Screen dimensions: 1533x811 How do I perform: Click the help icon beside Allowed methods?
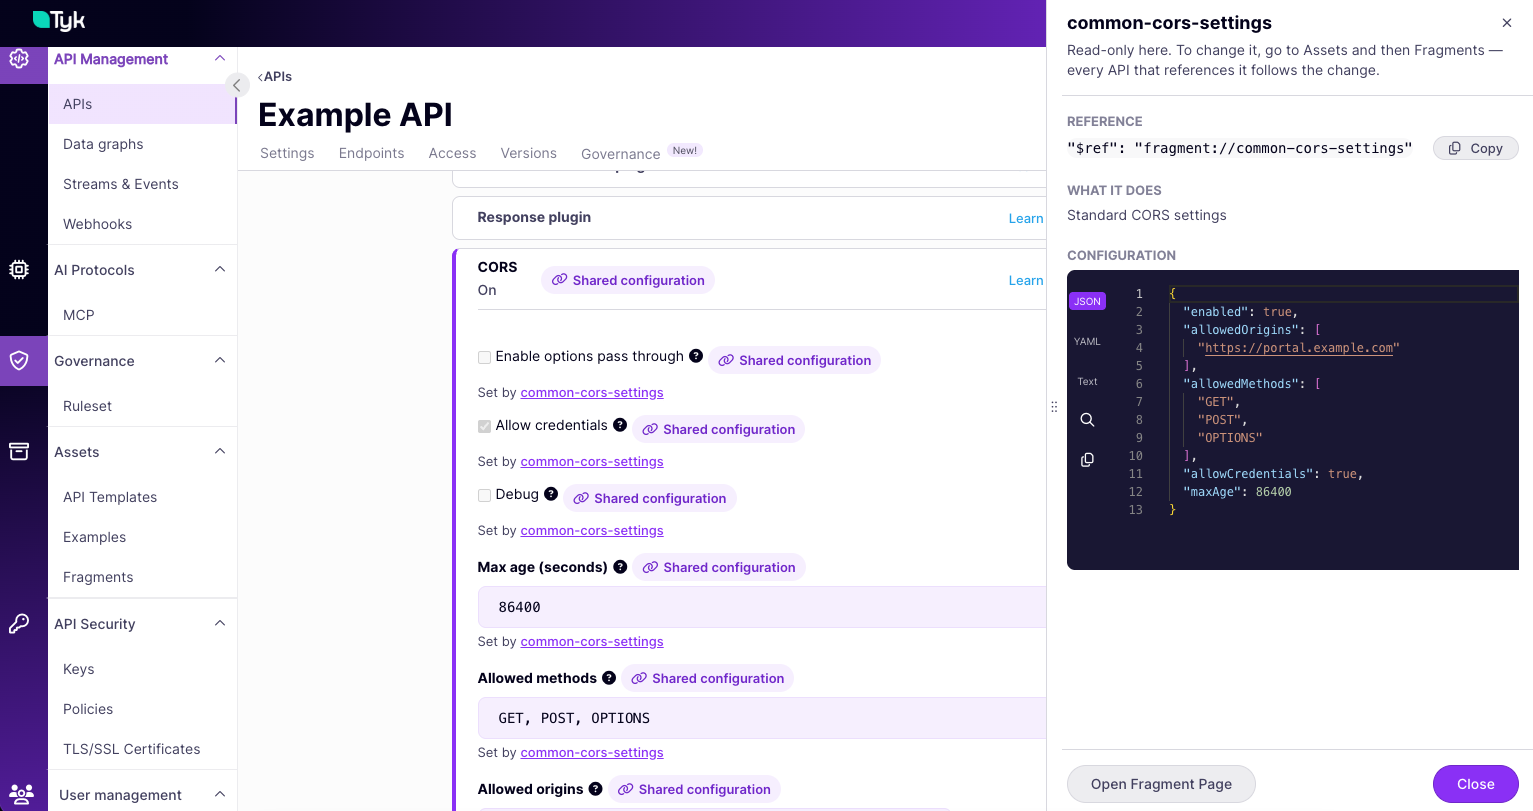click(x=609, y=678)
